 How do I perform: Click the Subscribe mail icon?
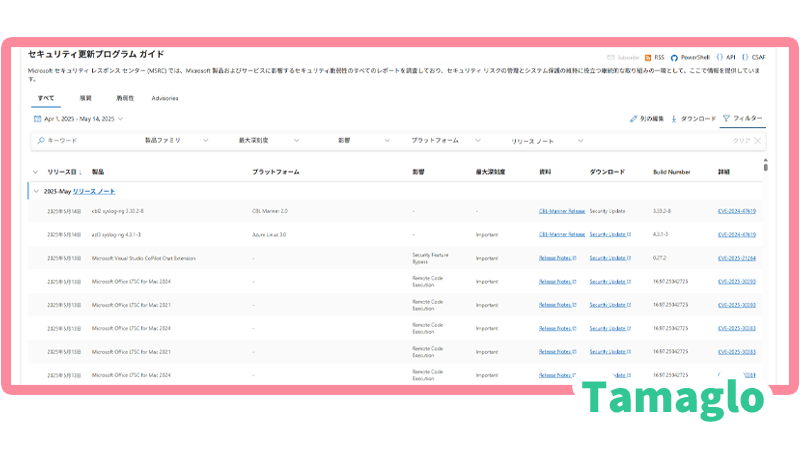click(611, 58)
